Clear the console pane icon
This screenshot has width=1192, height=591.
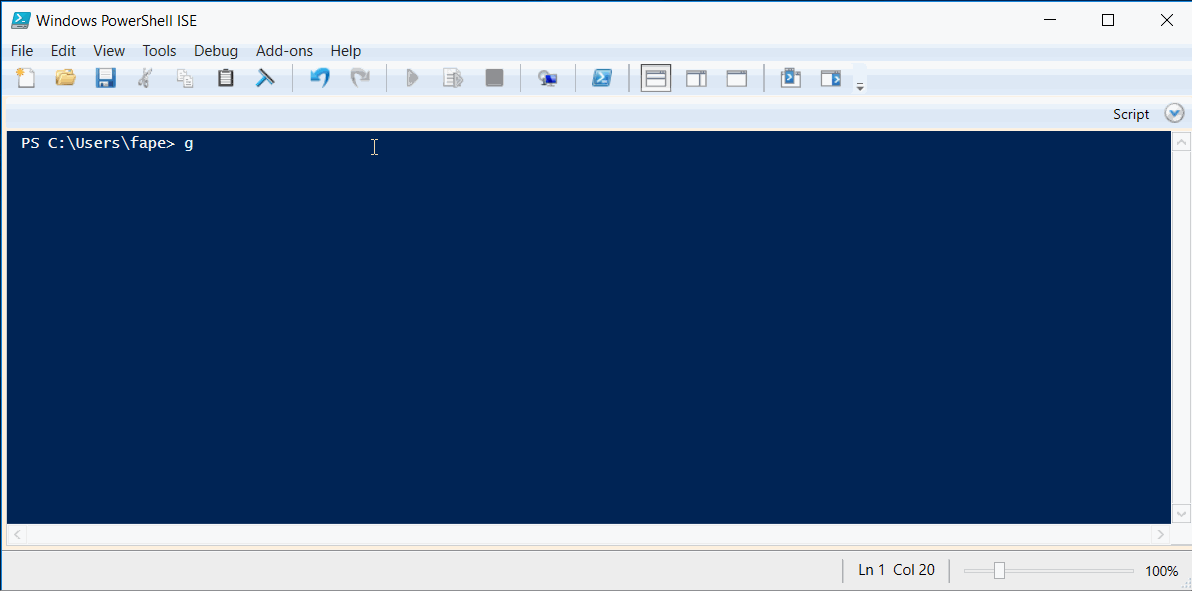point(265,78)
